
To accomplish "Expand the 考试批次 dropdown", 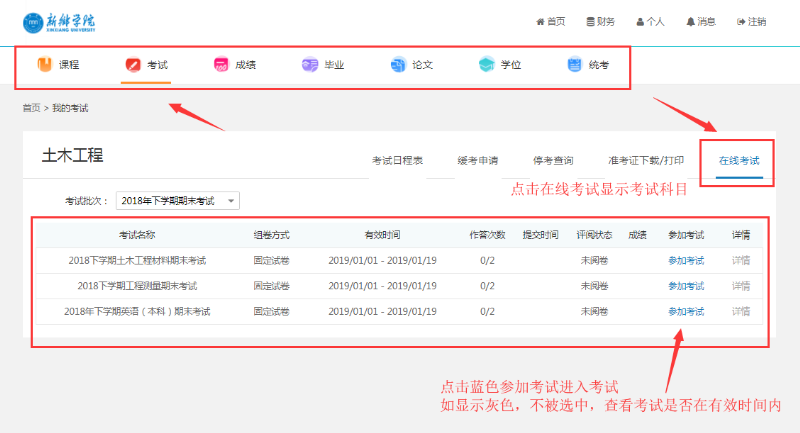I will [x=177, y=201].
